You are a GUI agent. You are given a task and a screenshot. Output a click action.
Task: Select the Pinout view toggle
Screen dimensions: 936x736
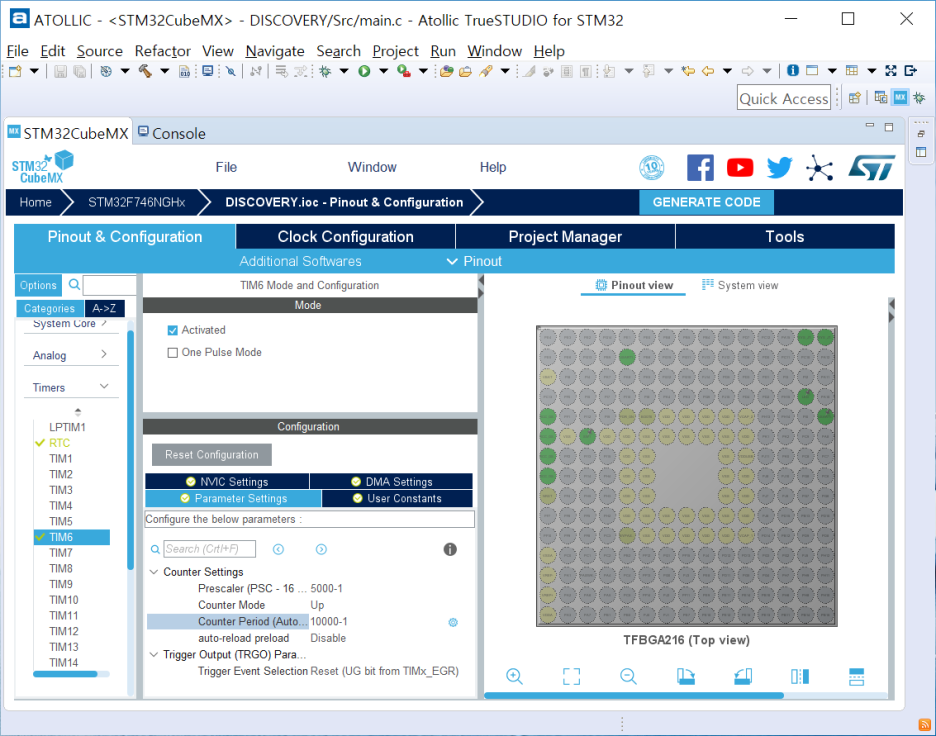pos(634,285)
